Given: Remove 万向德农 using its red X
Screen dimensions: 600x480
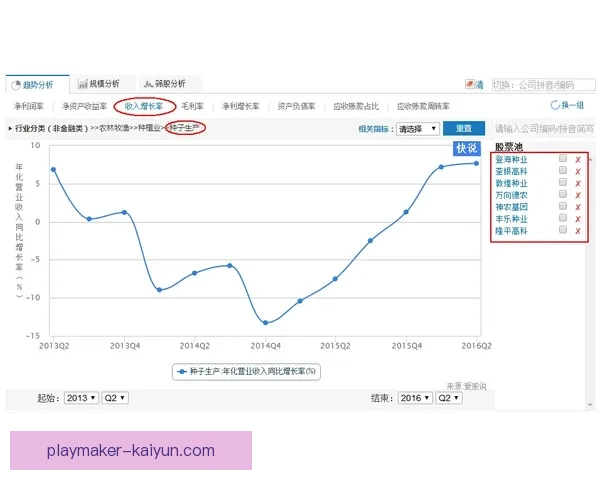Looking at the screenshot, I should [x=578, y=195].
